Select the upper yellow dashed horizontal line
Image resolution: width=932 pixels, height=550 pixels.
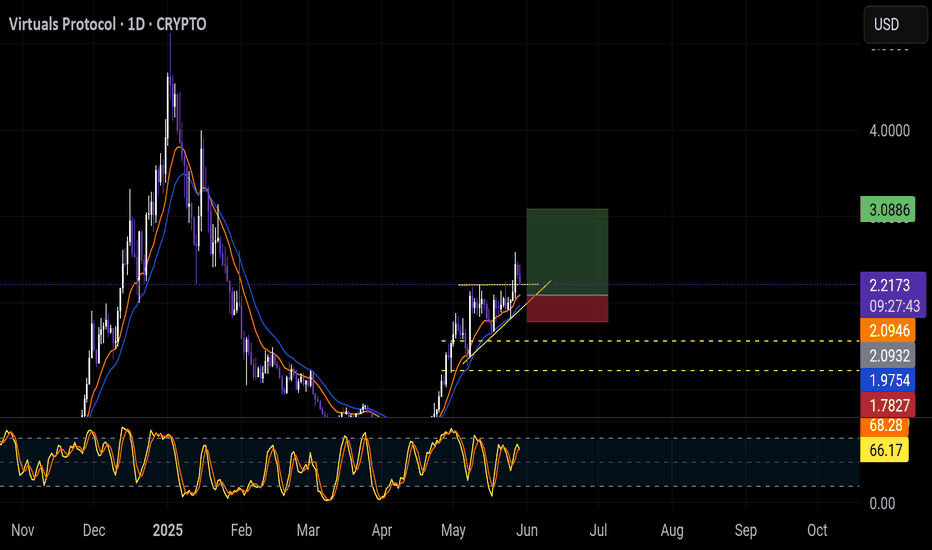tap(660, 341)
